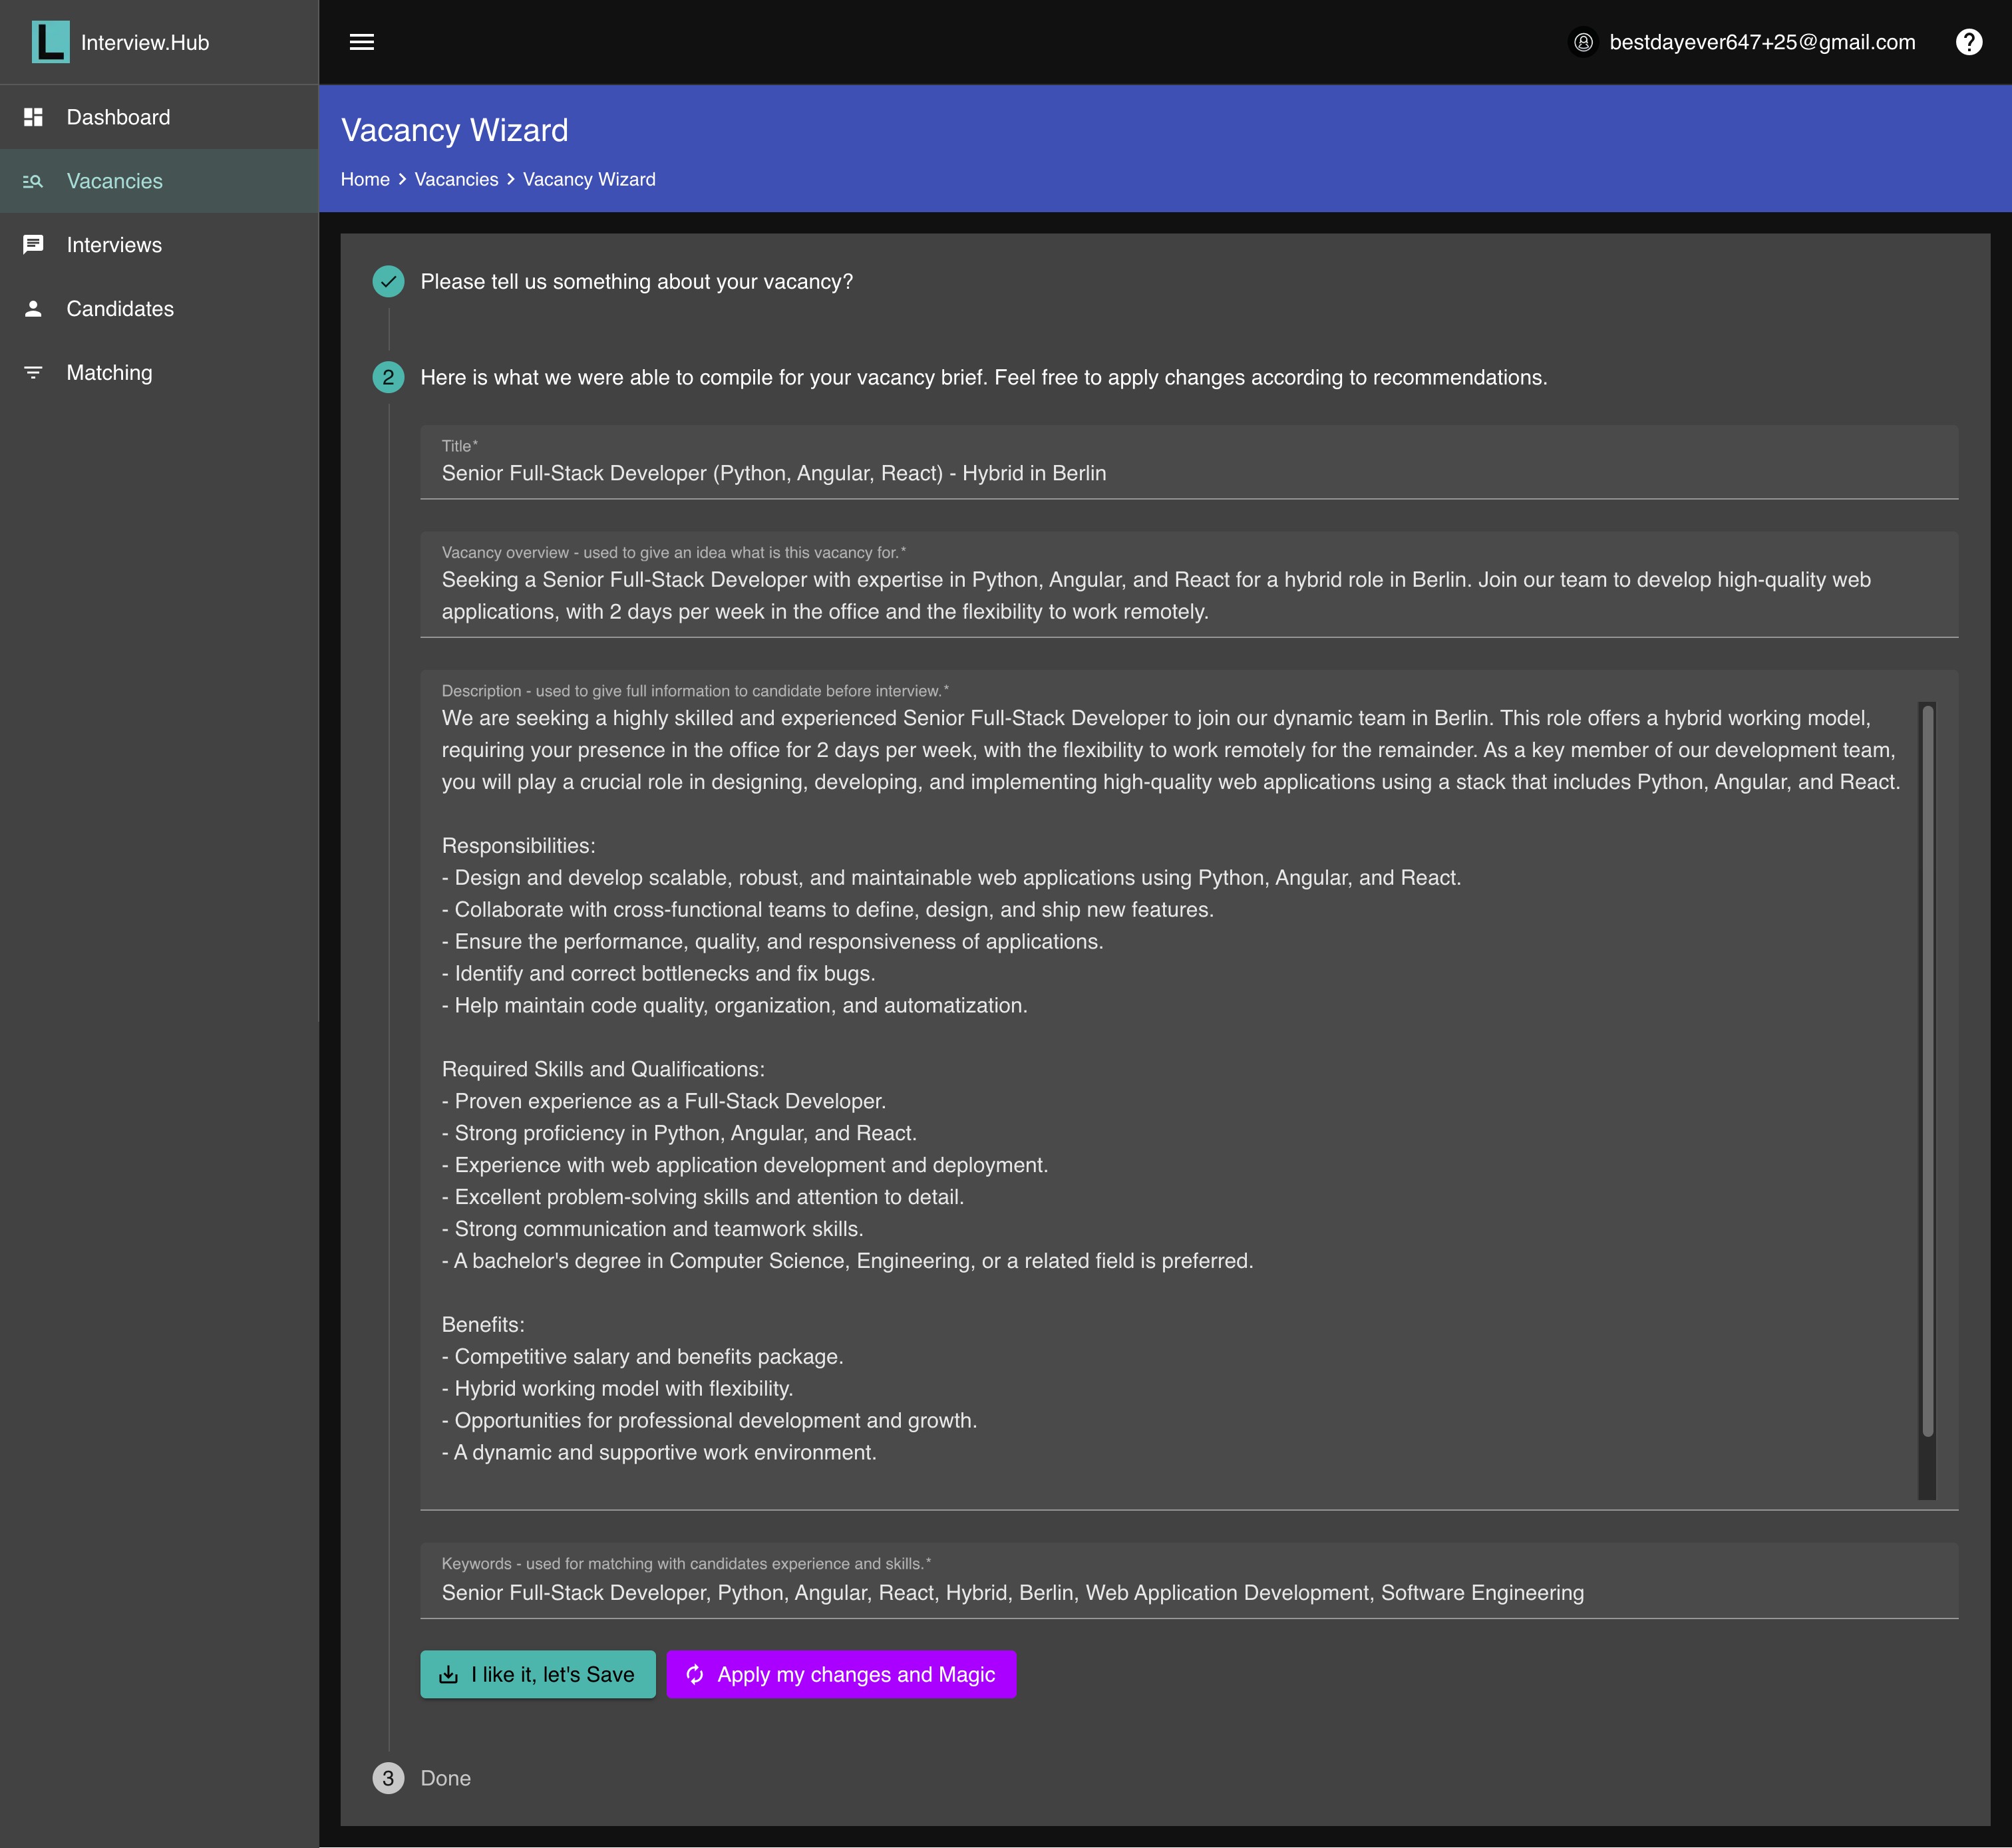Click the Dashboard grid icon
2012x1848 pixels.
[33, 117]
